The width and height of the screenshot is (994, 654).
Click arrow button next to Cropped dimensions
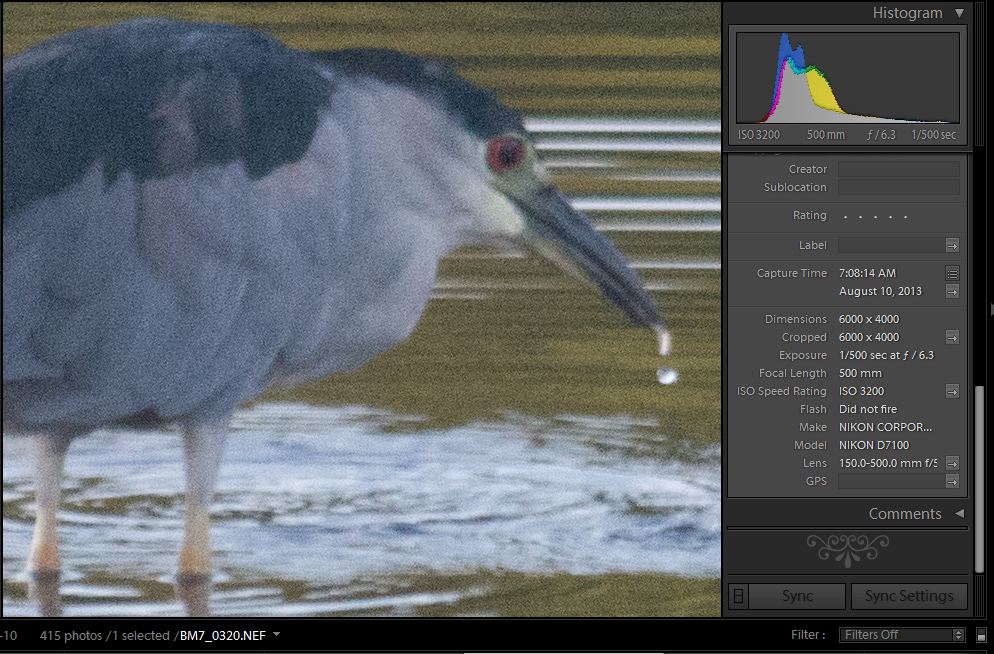952,337
